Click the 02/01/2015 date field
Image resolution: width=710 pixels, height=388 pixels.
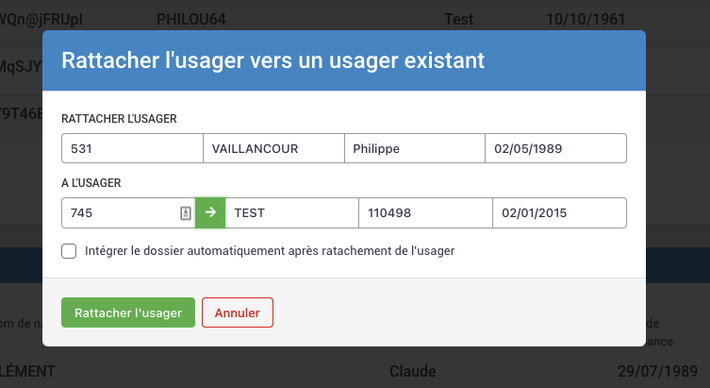pos(559,213)
